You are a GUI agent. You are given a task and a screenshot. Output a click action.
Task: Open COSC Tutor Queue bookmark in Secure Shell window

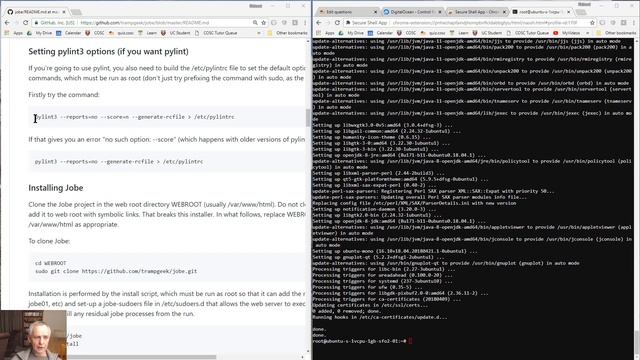528,33
